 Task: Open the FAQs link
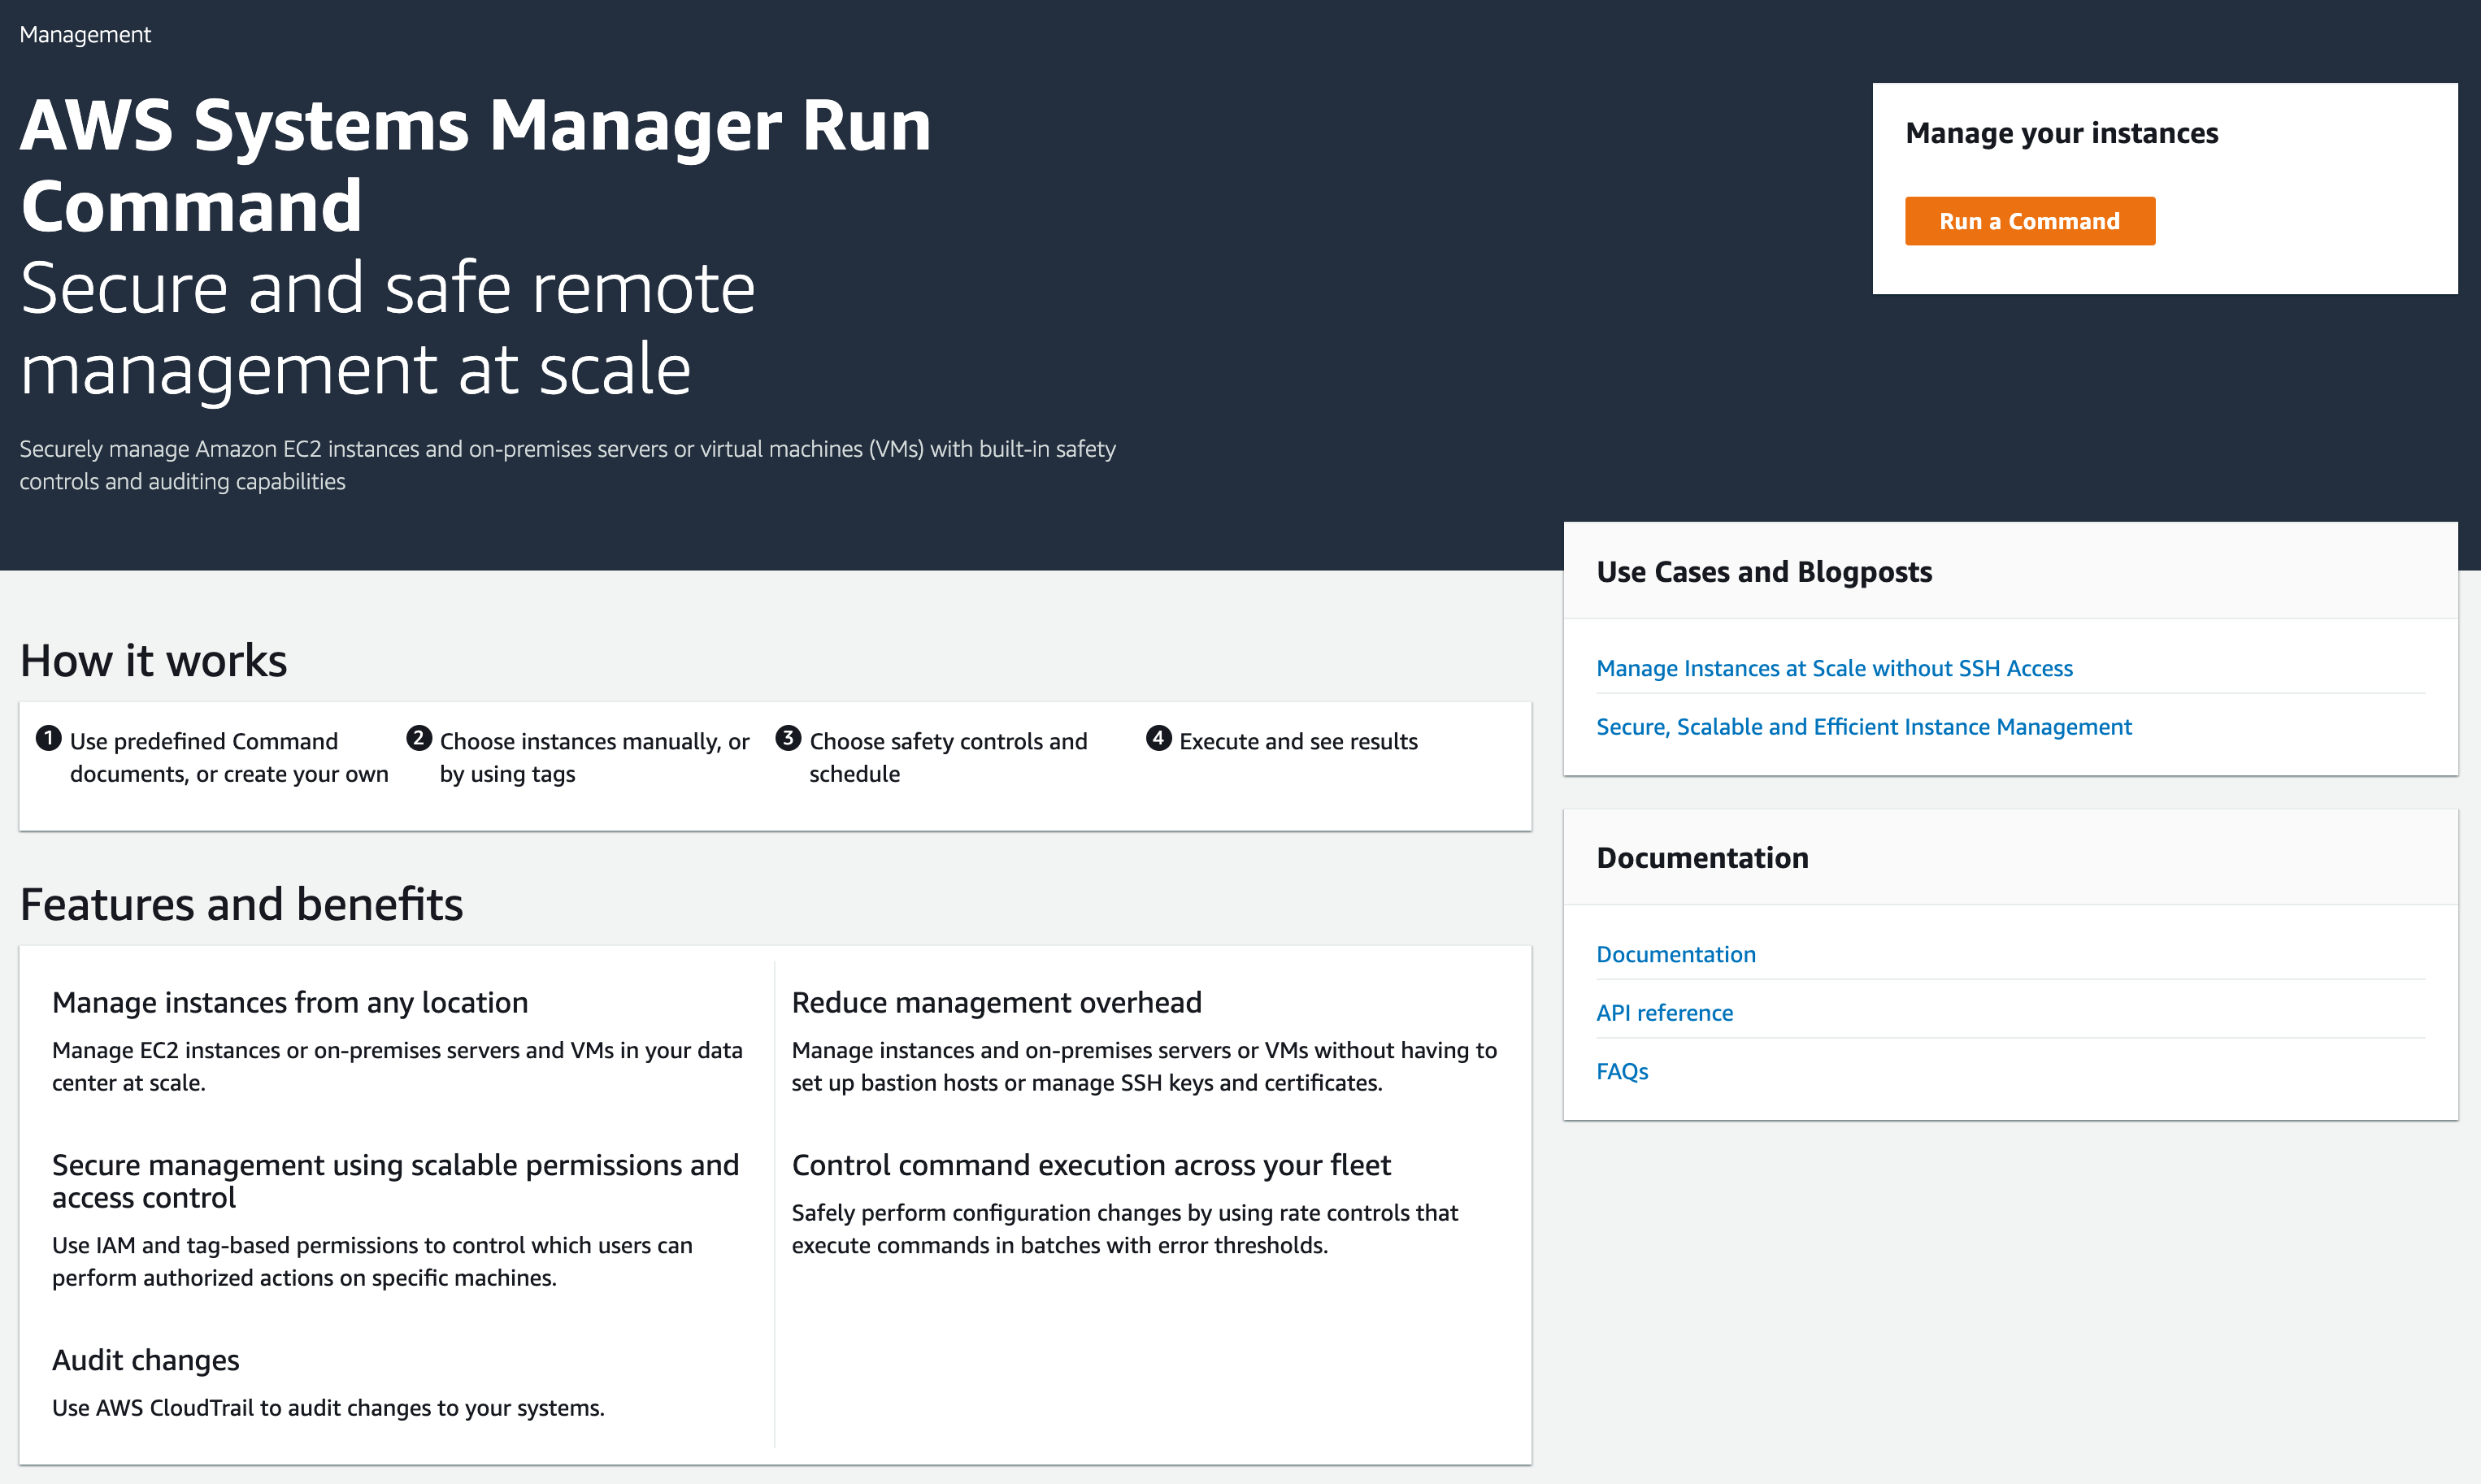(x=1622, y=1071)
